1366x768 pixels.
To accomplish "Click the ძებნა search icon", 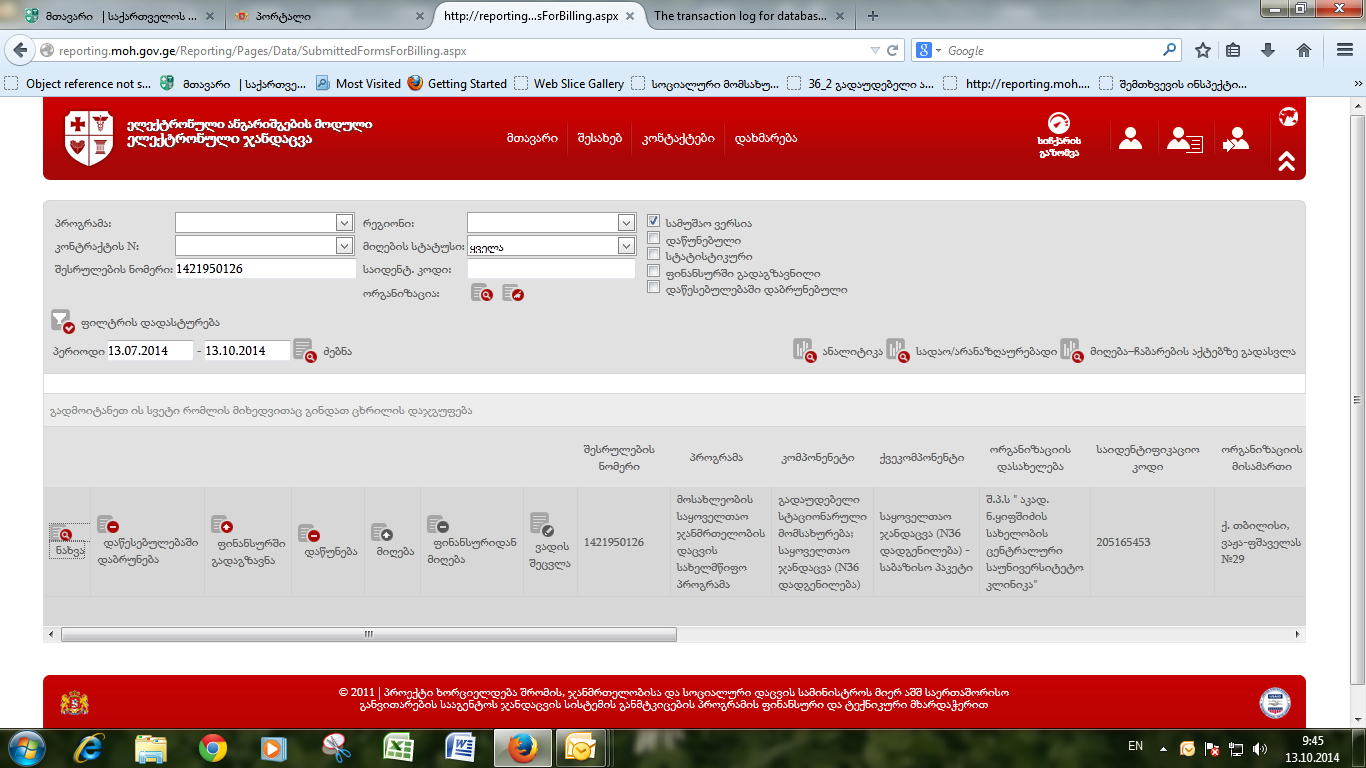I will tap(304, 351).
